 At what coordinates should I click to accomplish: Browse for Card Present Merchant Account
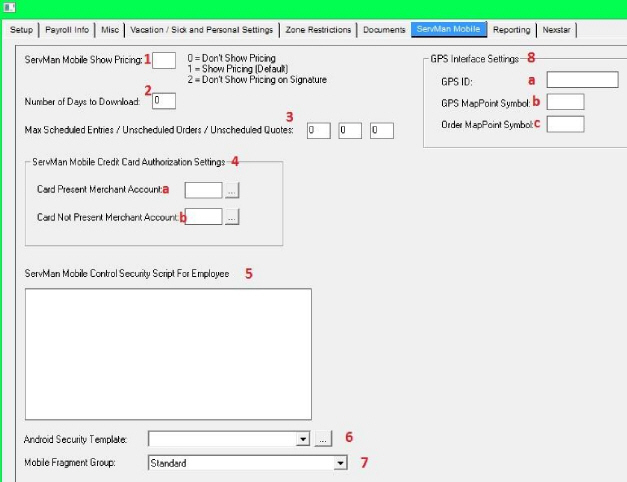[232, 190]
